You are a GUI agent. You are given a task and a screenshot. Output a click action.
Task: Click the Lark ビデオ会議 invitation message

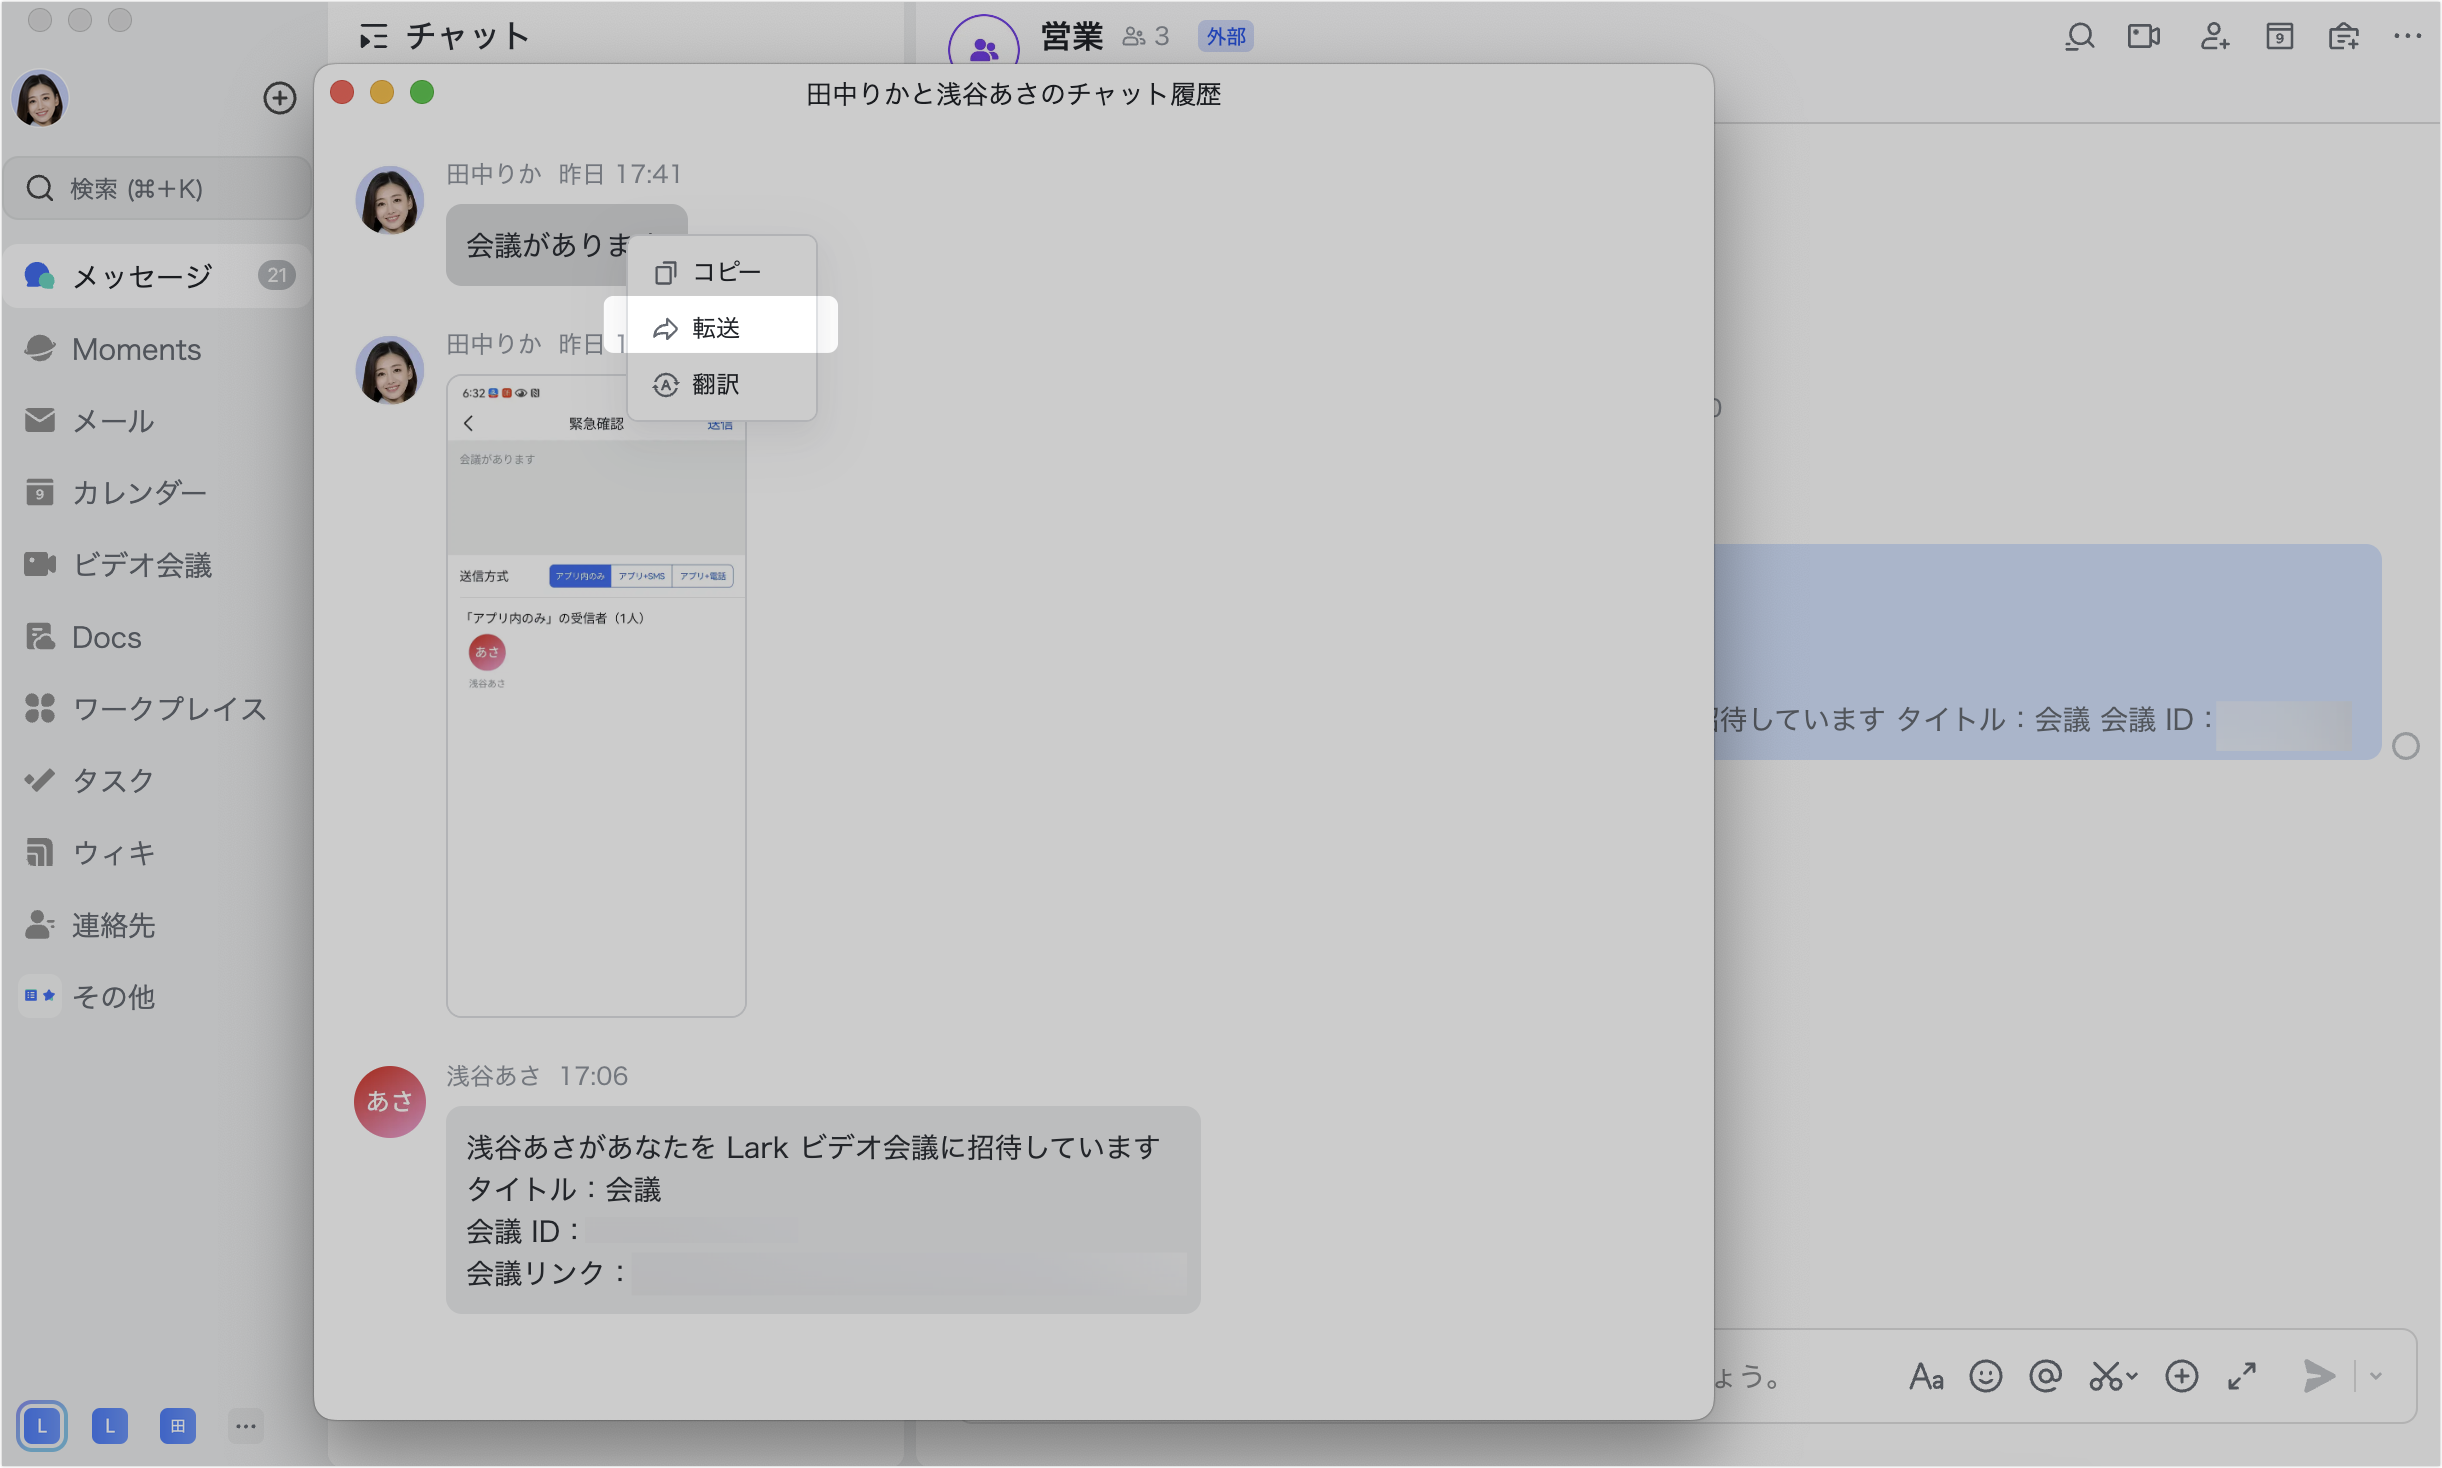pyautogui.click(x=823, y=1210)
